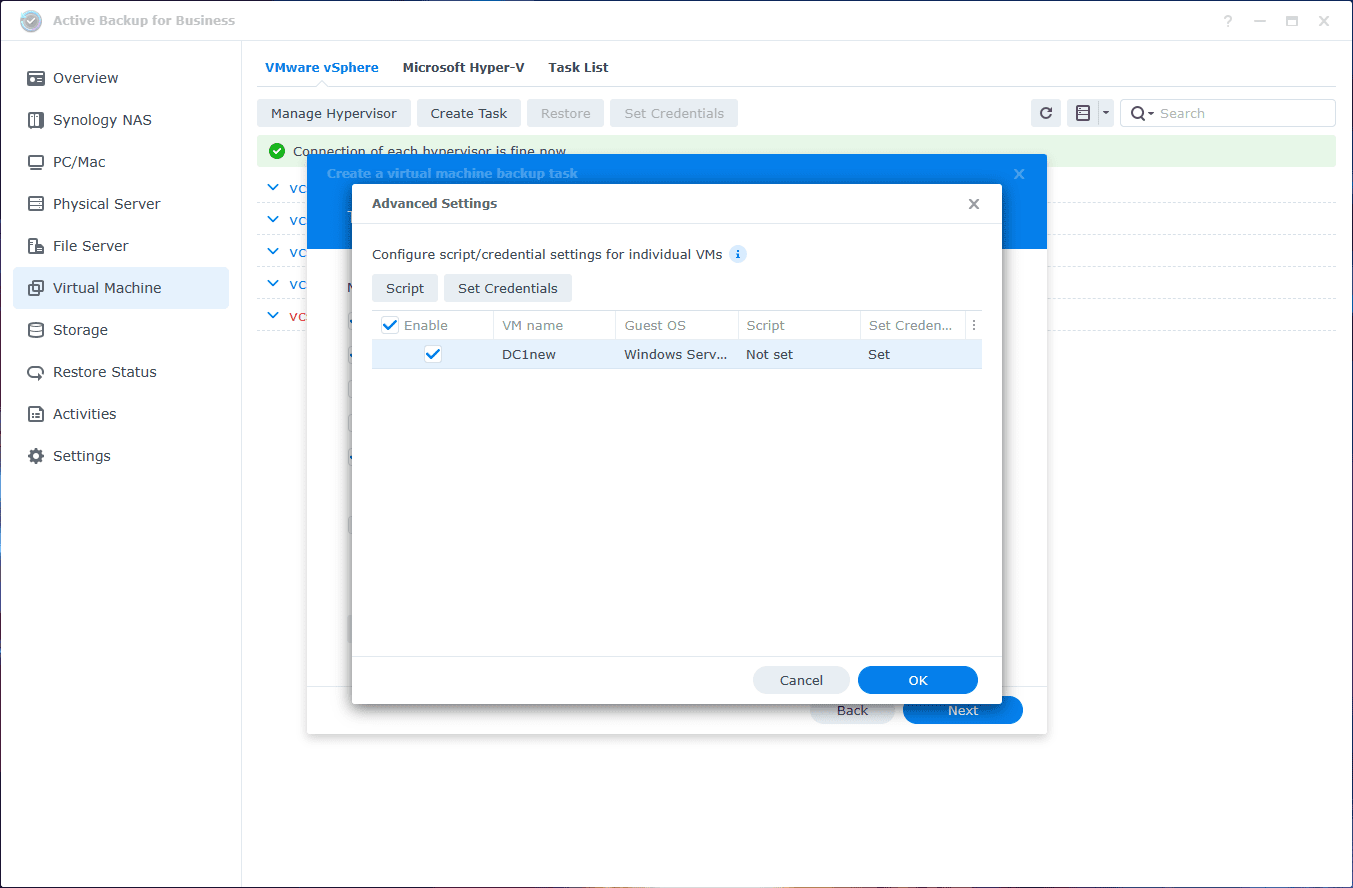Click Set Credentials in the Advanced Settings dialog

(508, 288)
